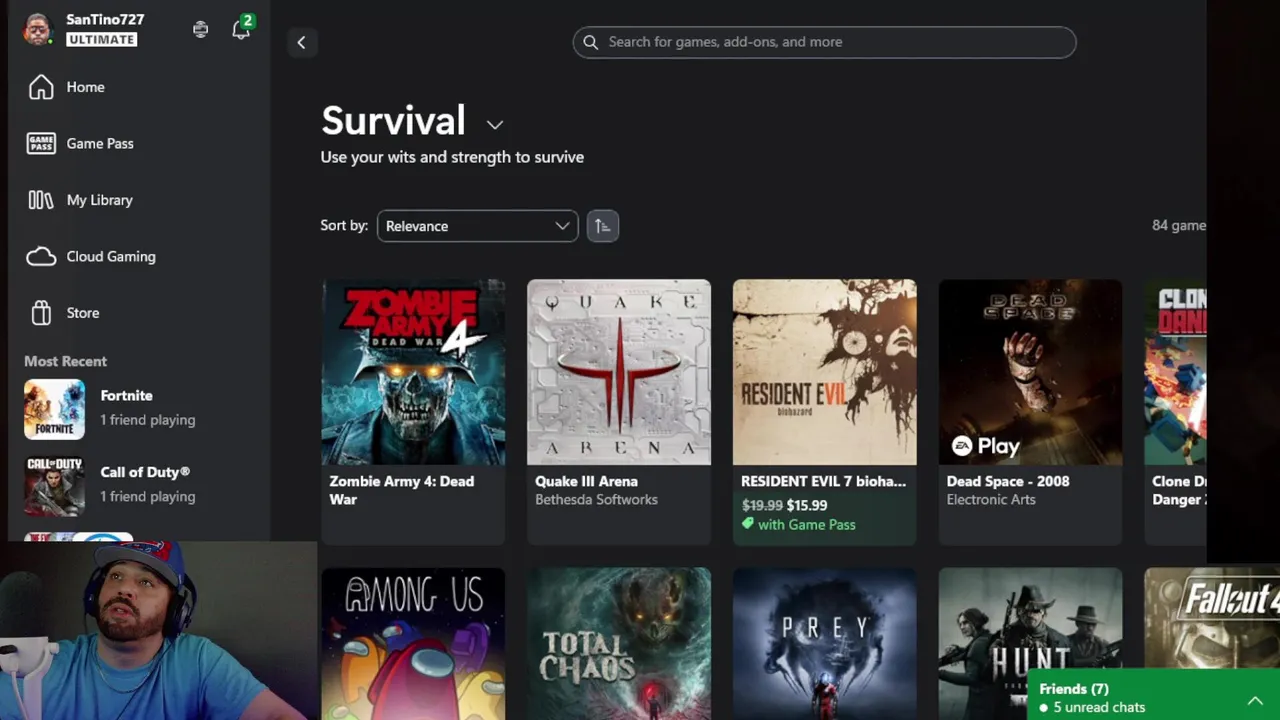Expand Friends panel with up chevron
Image resolution: width=1280 pixels, height=720 pixels.
click(1255, 701)
